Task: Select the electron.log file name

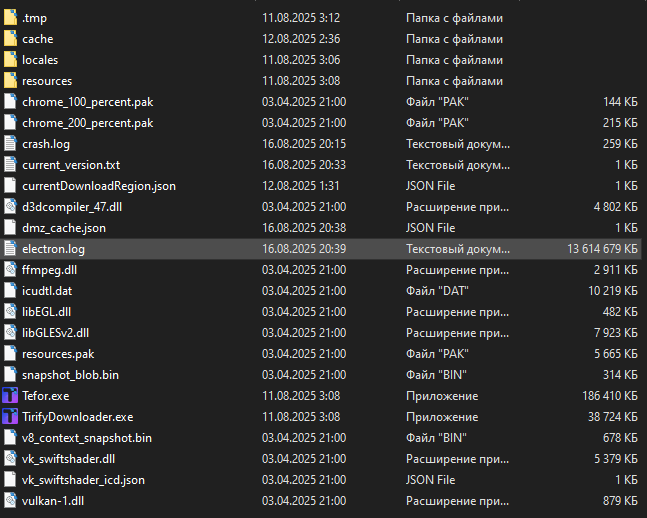Action: (52, 248)
